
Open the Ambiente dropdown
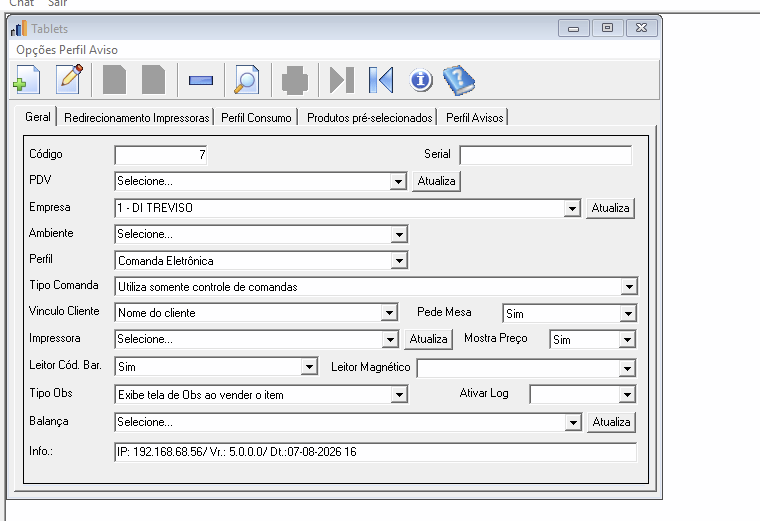point(399,235)
